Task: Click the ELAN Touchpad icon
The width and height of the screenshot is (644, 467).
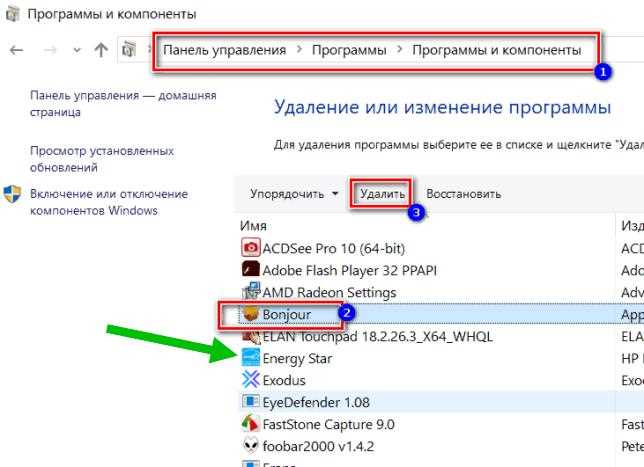Action: coord(251,337)
